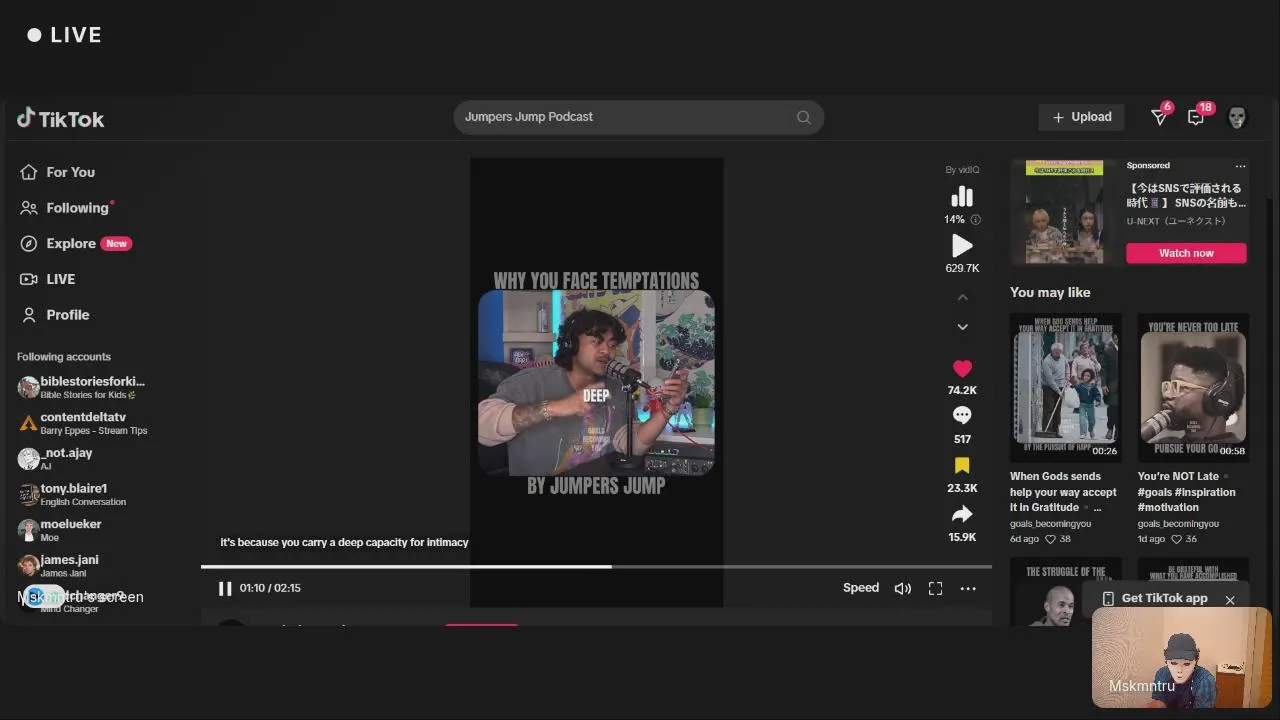
Task: Click the vidIQ bar chart stats icon
Action: [962, 196]
